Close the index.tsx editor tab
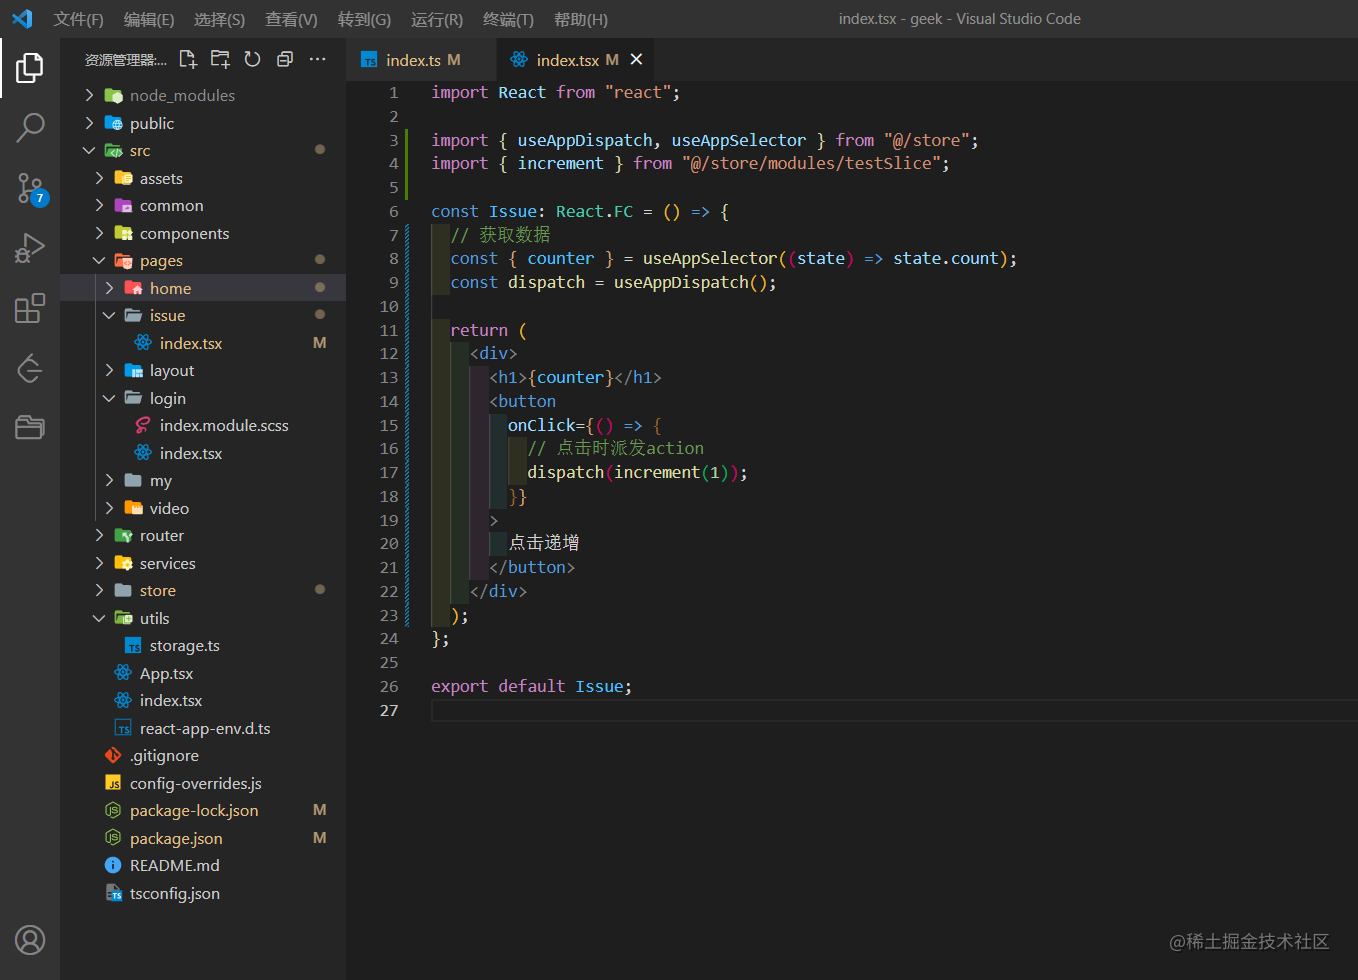 tap(636, 60)
